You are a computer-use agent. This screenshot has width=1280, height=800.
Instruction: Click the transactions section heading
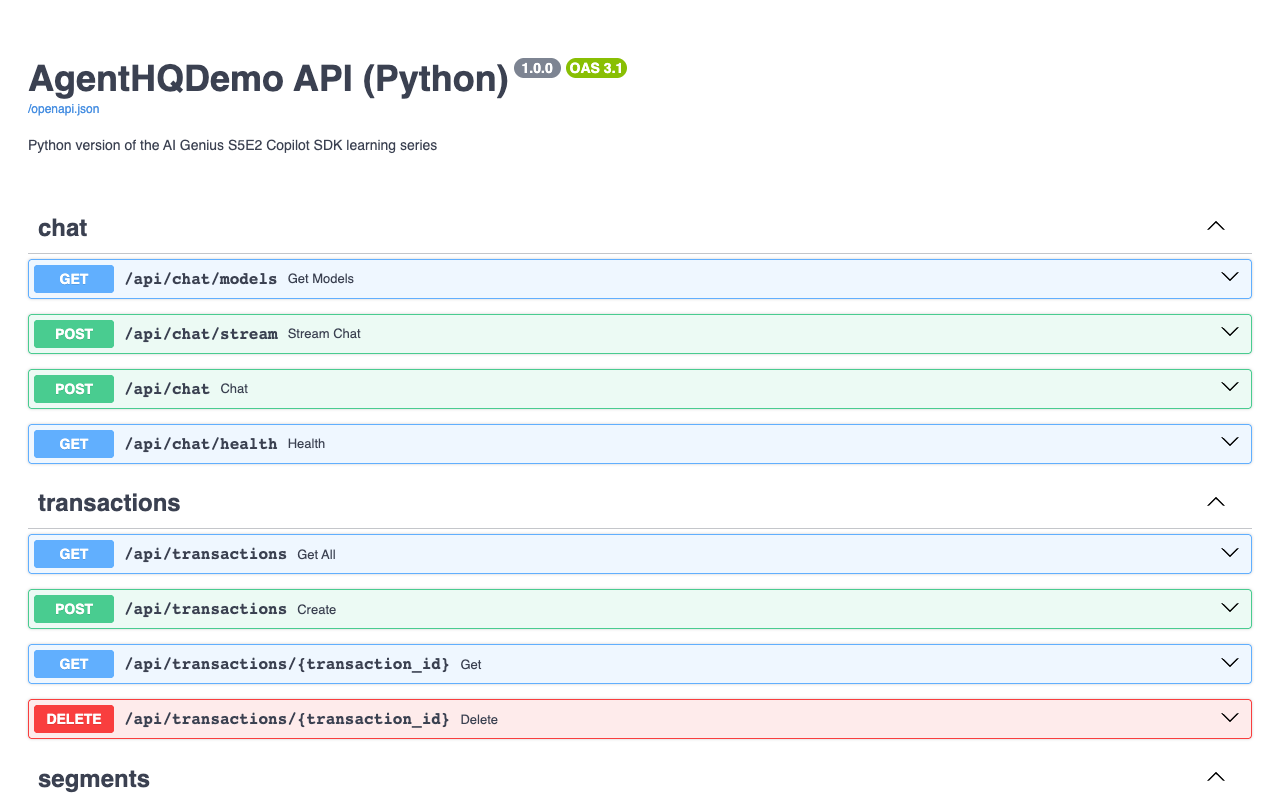point(109,503)
